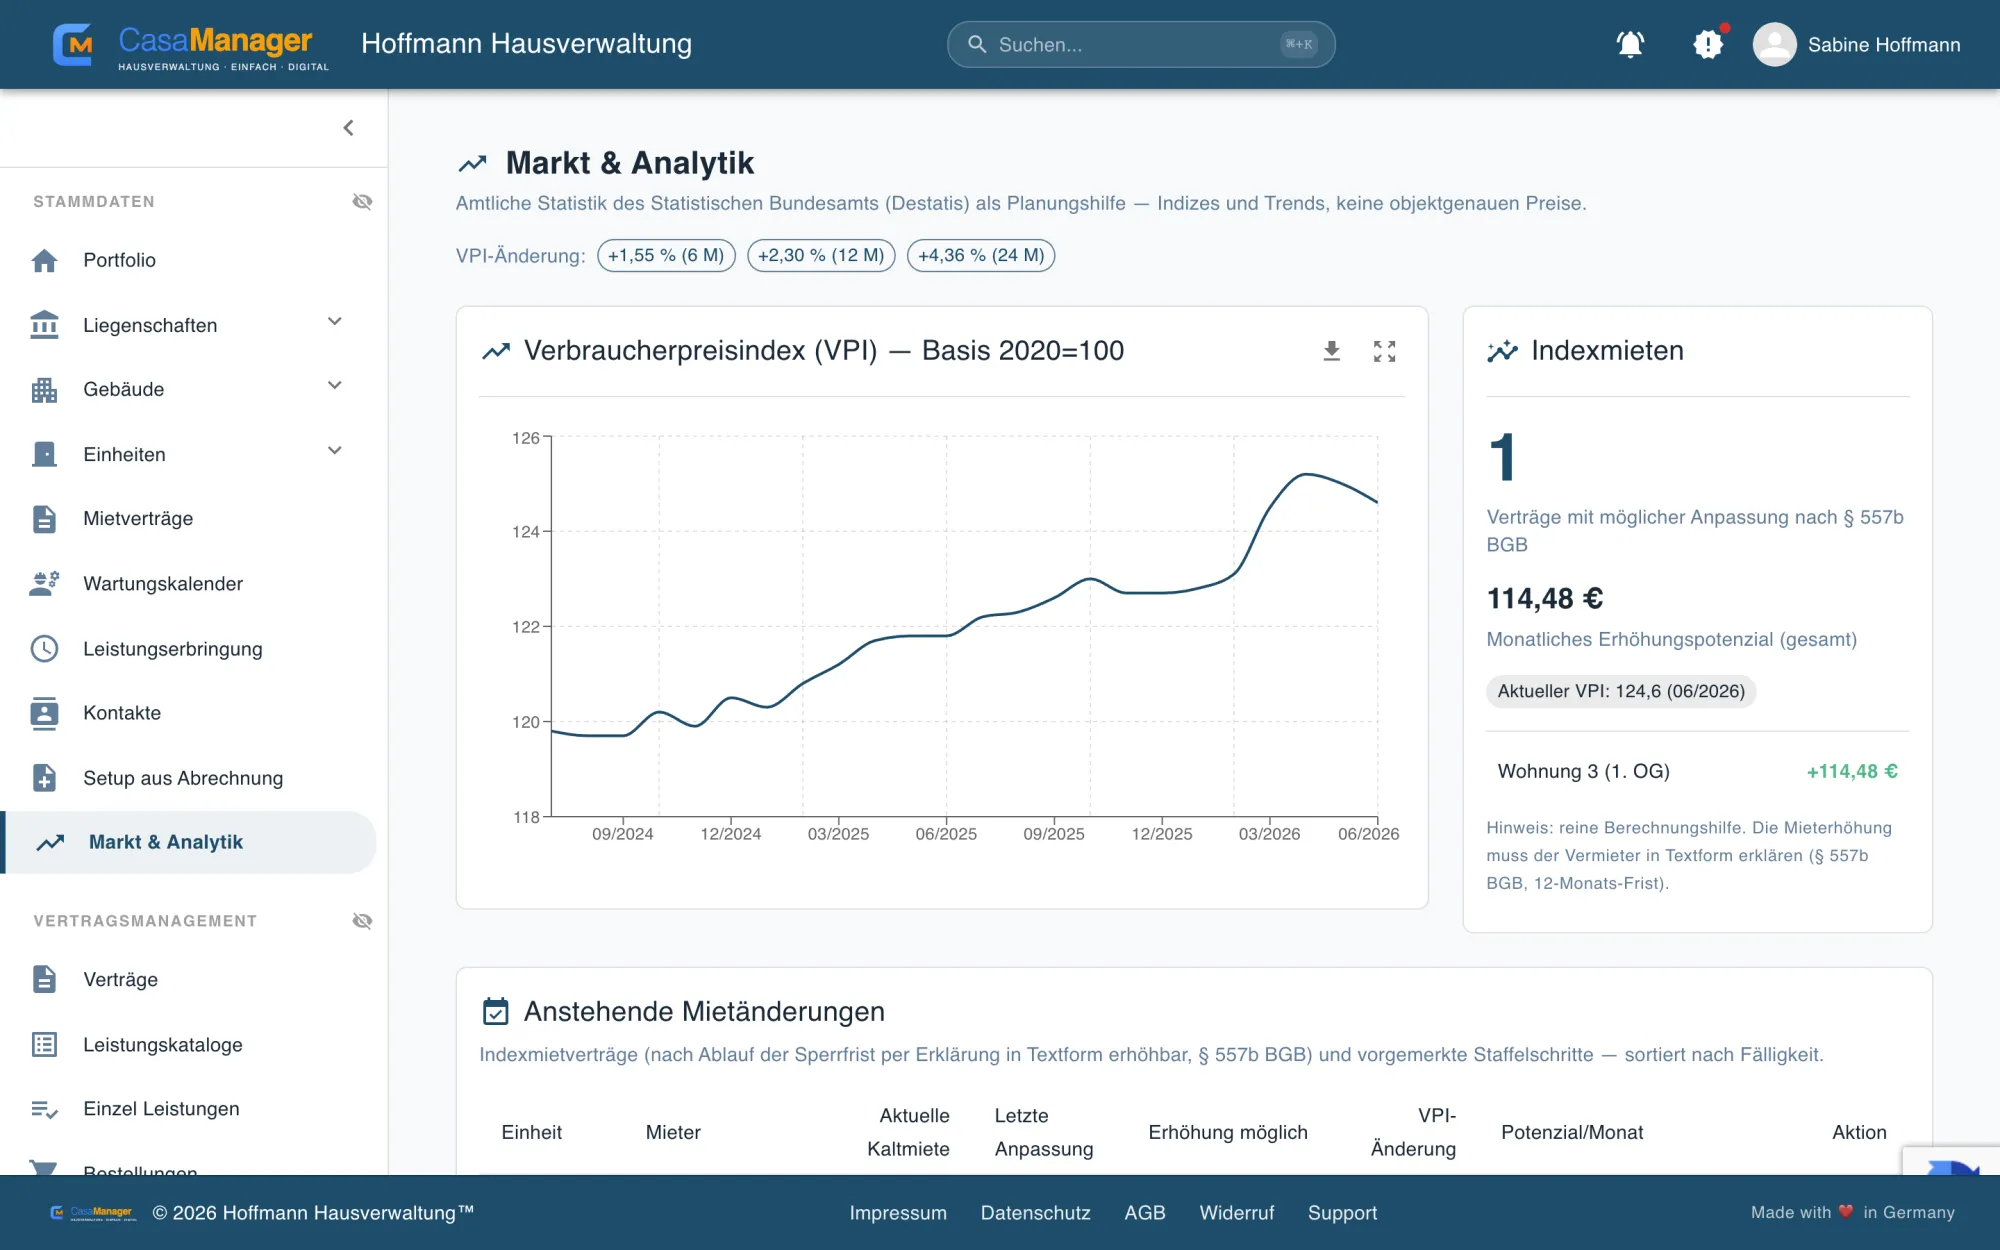This screenshot has width=2000, height=1250.
Task: Click the Leistungskataloge list icon
Action: [44, 1045]
